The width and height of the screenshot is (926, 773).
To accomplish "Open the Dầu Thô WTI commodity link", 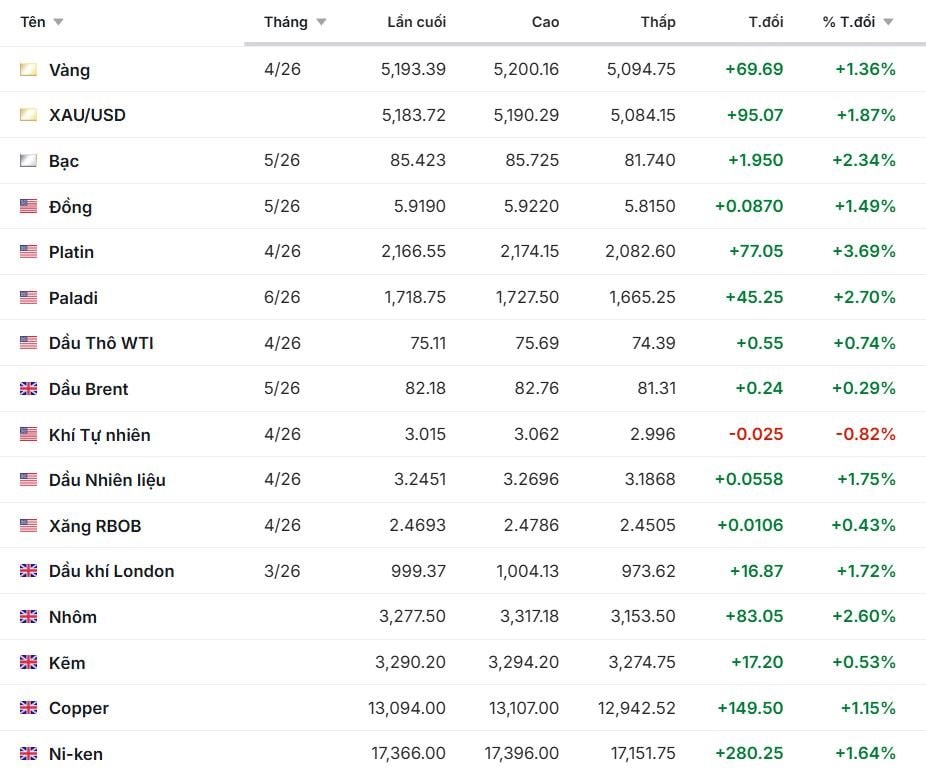I will (101, 343).
